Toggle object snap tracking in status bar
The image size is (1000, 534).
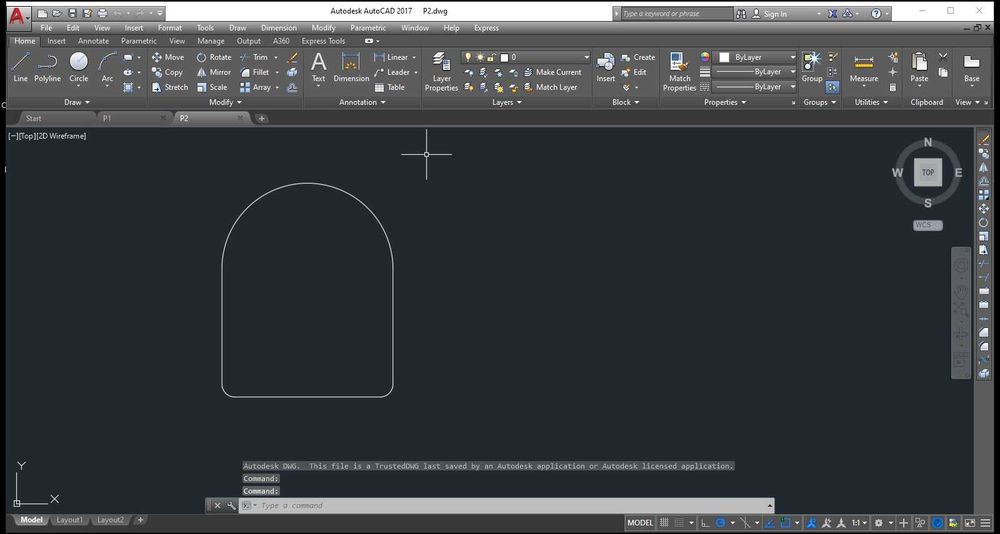point(769,523)
